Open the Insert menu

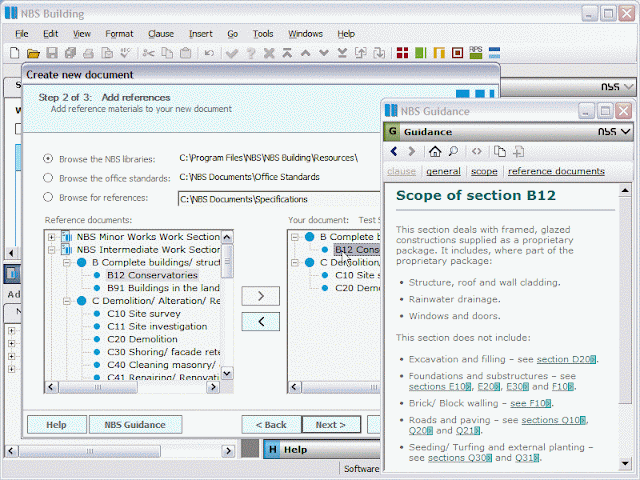(200, 34)
